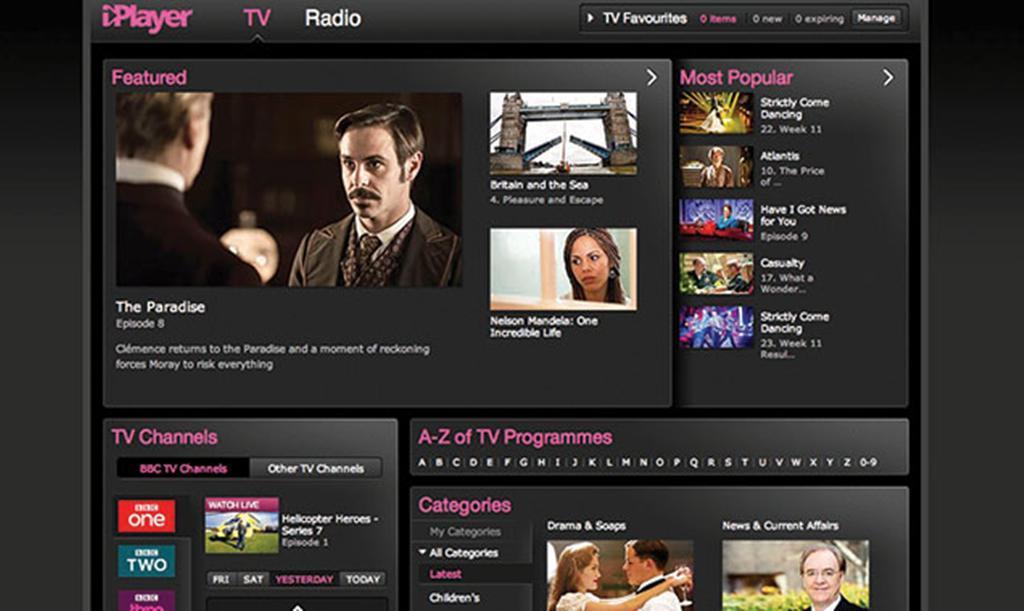The image size is (1024, 611).
Task: Open Strictly Come Dancing Results thumbnail
Action: (716, 327)
